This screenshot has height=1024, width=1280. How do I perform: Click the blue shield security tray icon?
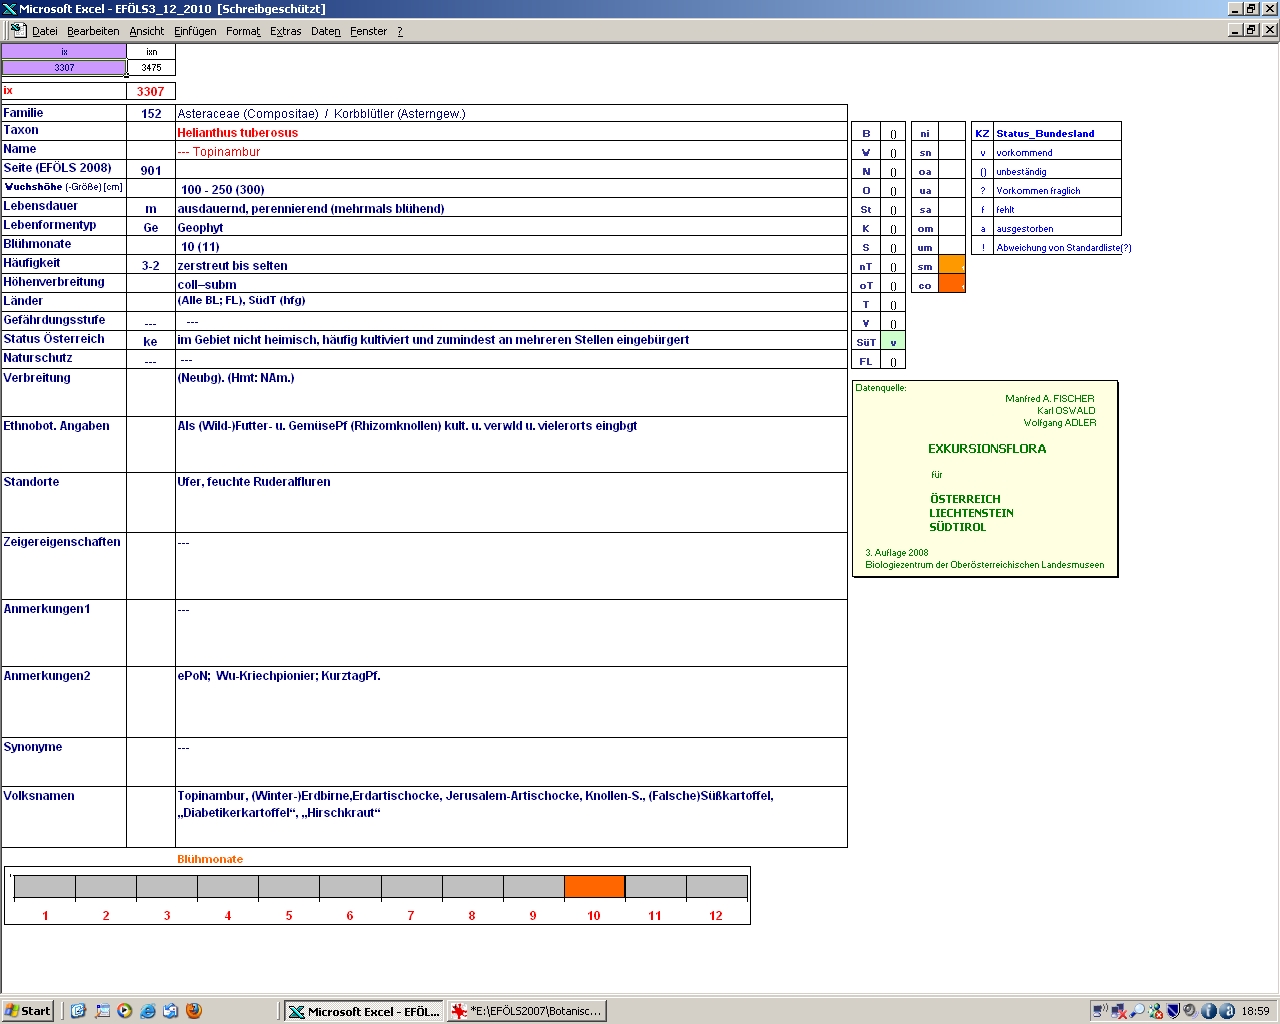tap(1173, 1011)
